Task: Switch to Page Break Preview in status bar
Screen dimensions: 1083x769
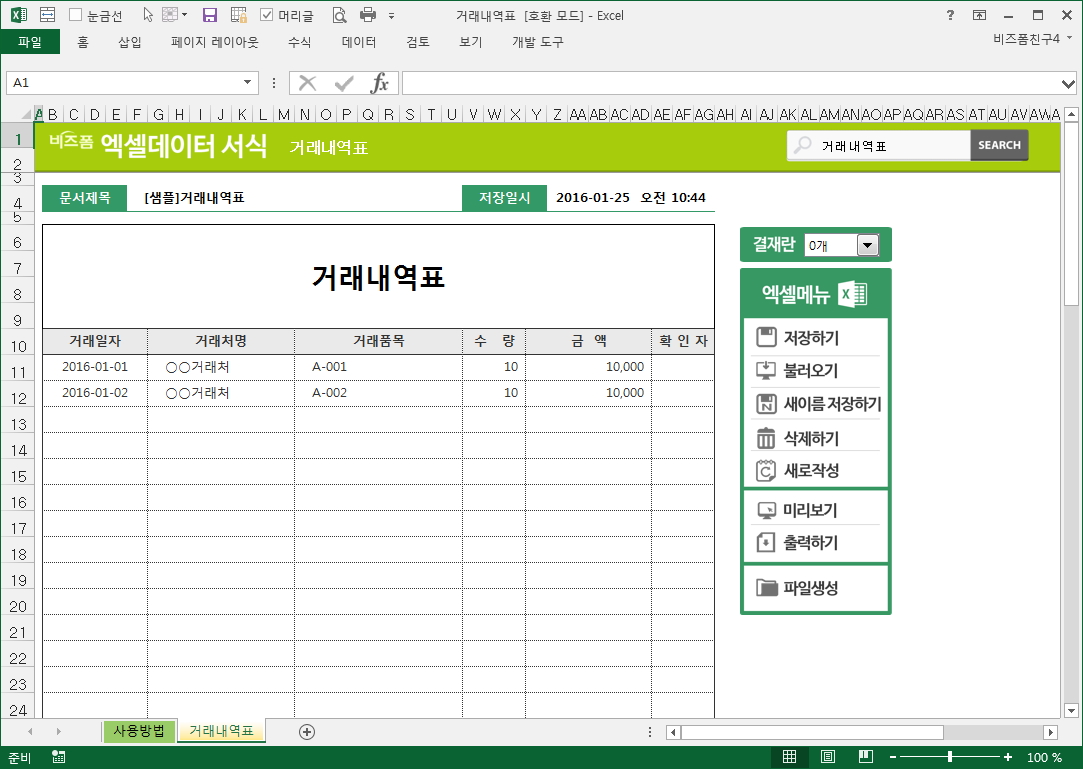Action: point(866,757)
